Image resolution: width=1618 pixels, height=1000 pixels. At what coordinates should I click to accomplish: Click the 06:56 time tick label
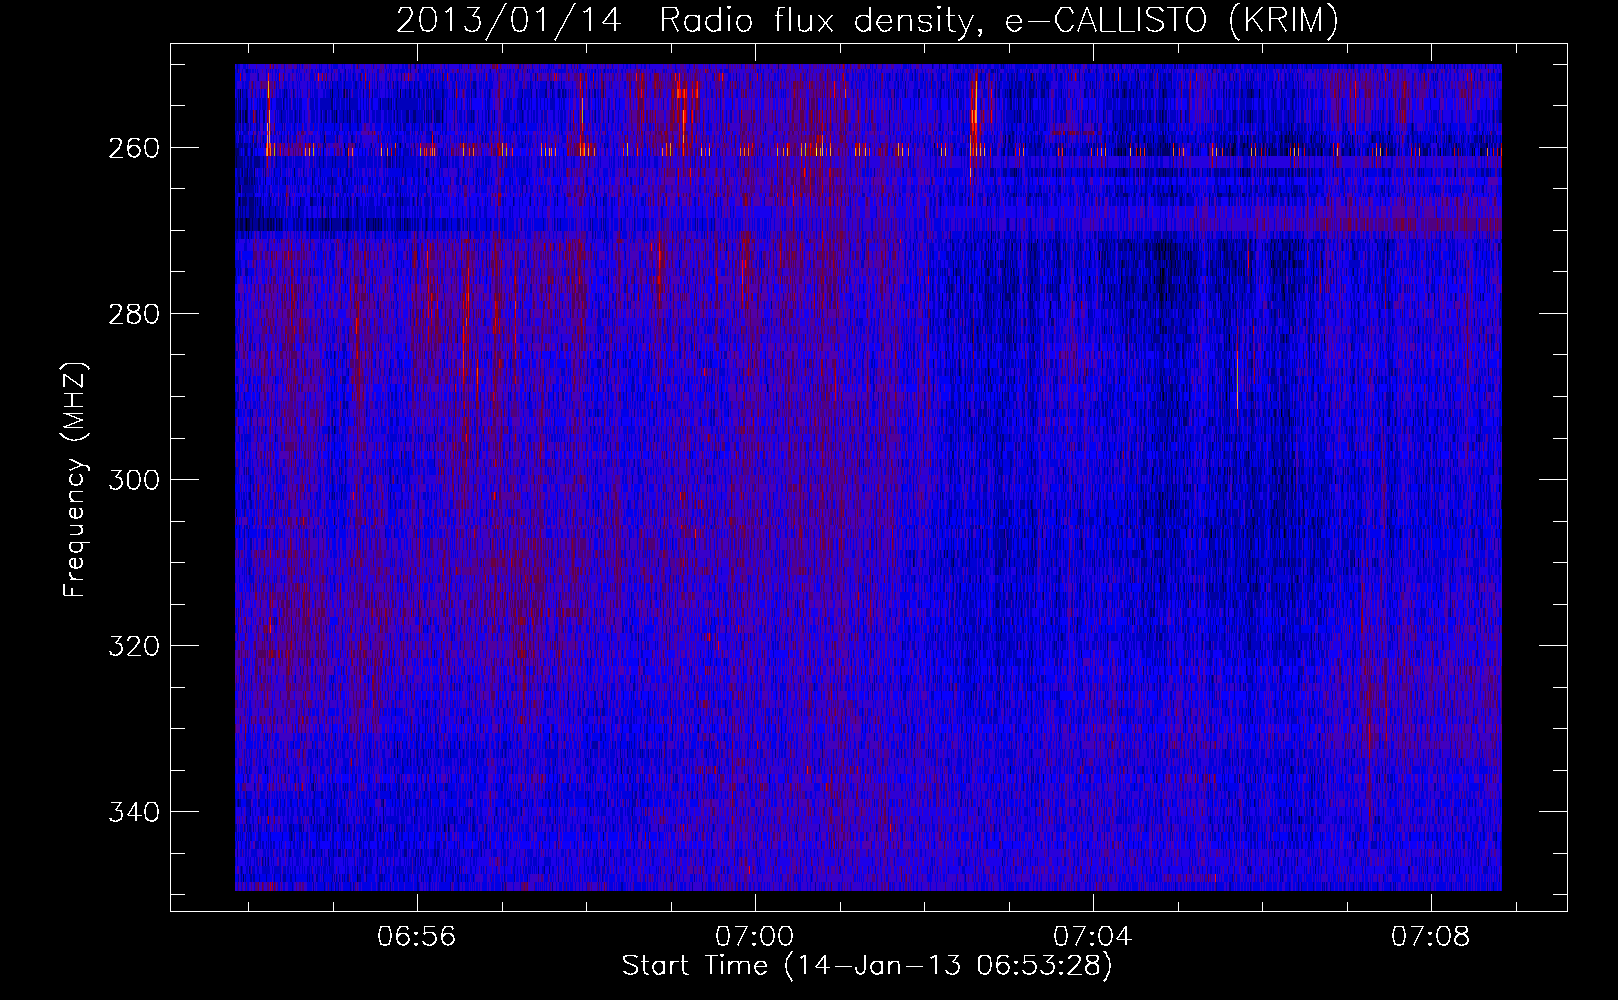(417, 937)
